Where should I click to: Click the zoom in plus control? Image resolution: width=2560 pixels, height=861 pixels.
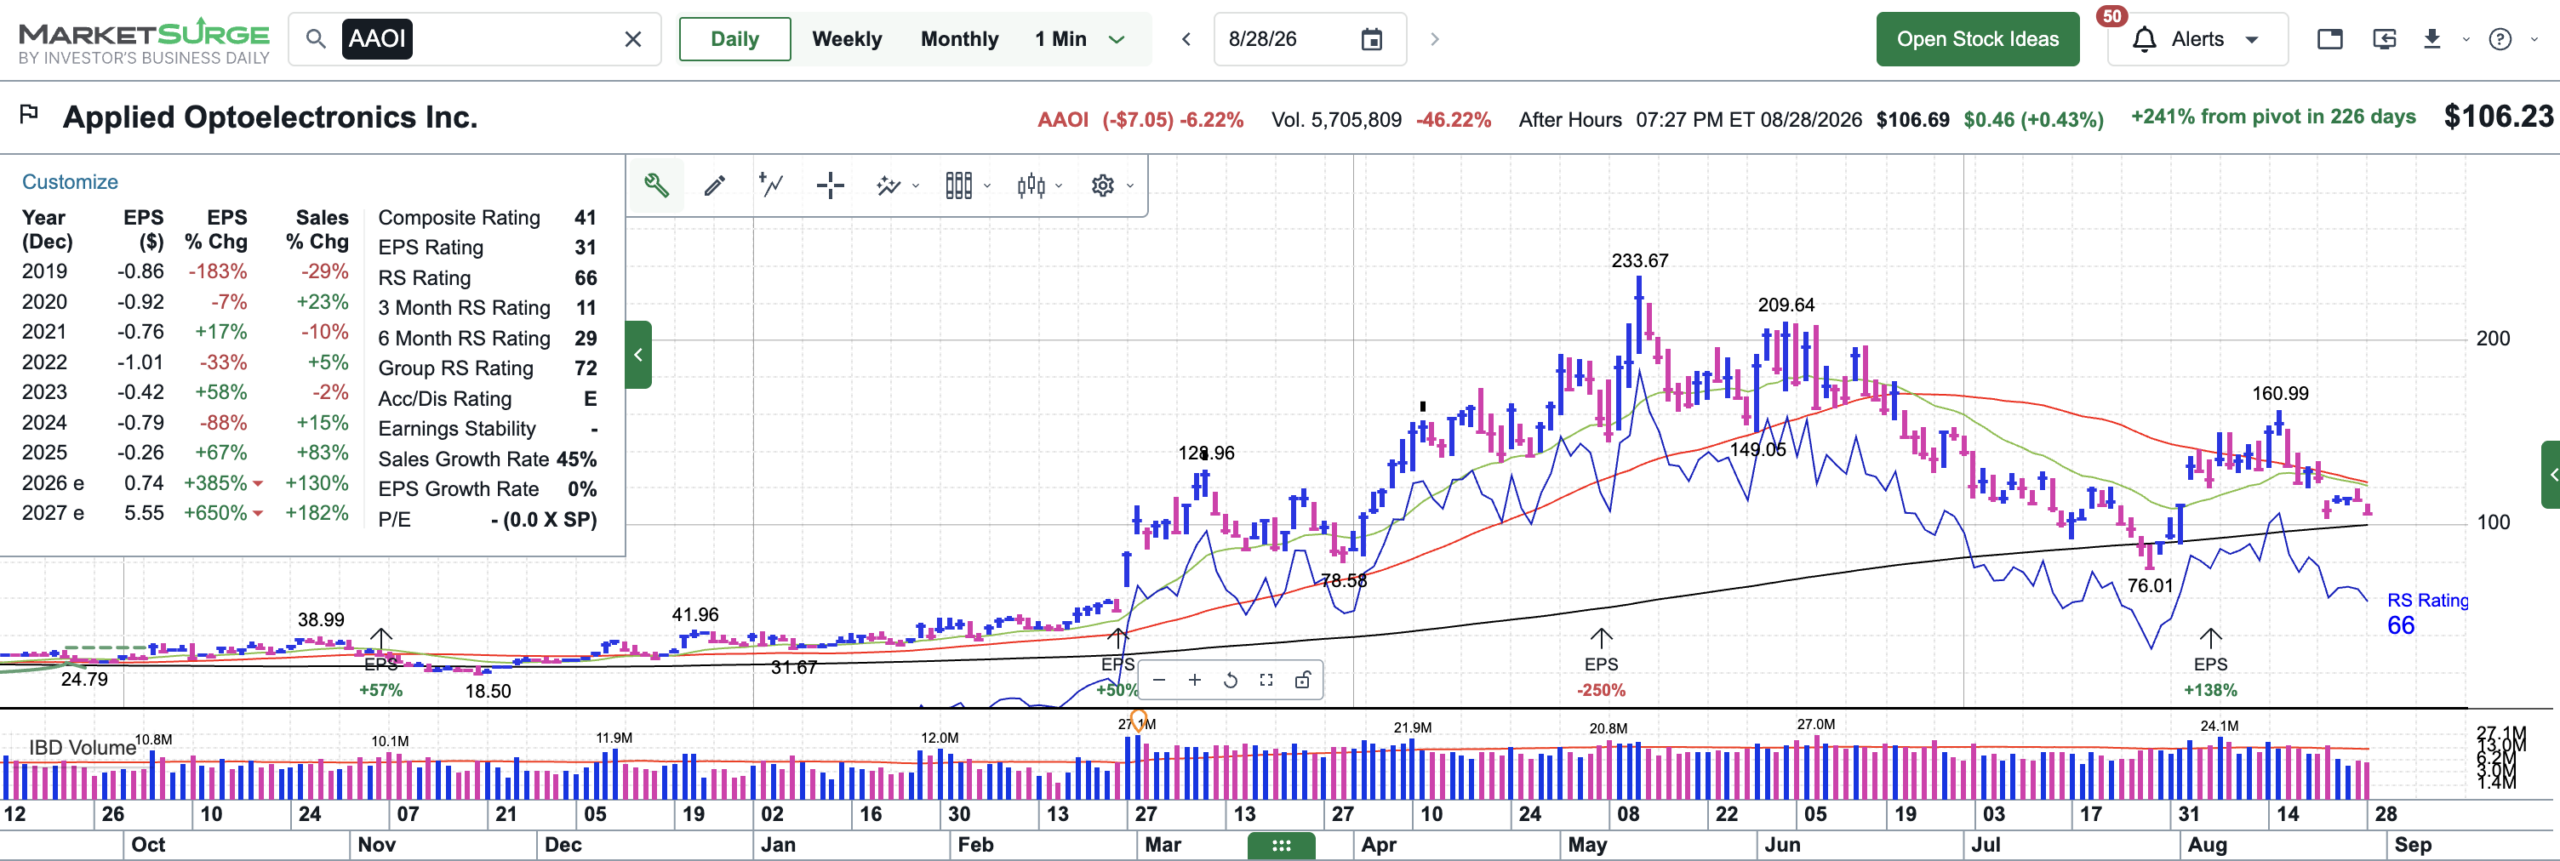click(1194, 680)
